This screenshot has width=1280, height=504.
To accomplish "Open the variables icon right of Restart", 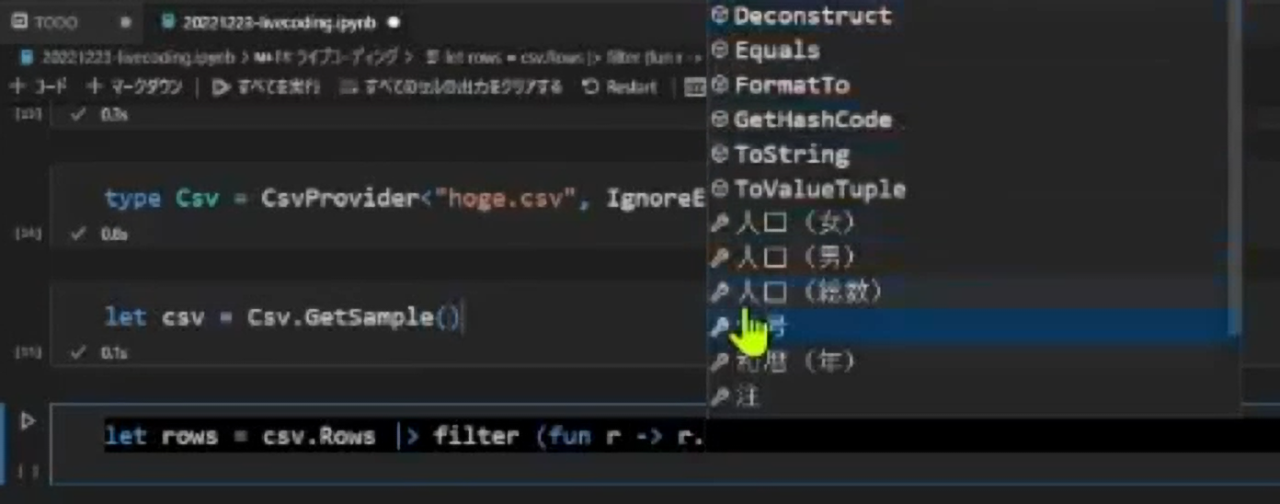I will click(695, 87).
